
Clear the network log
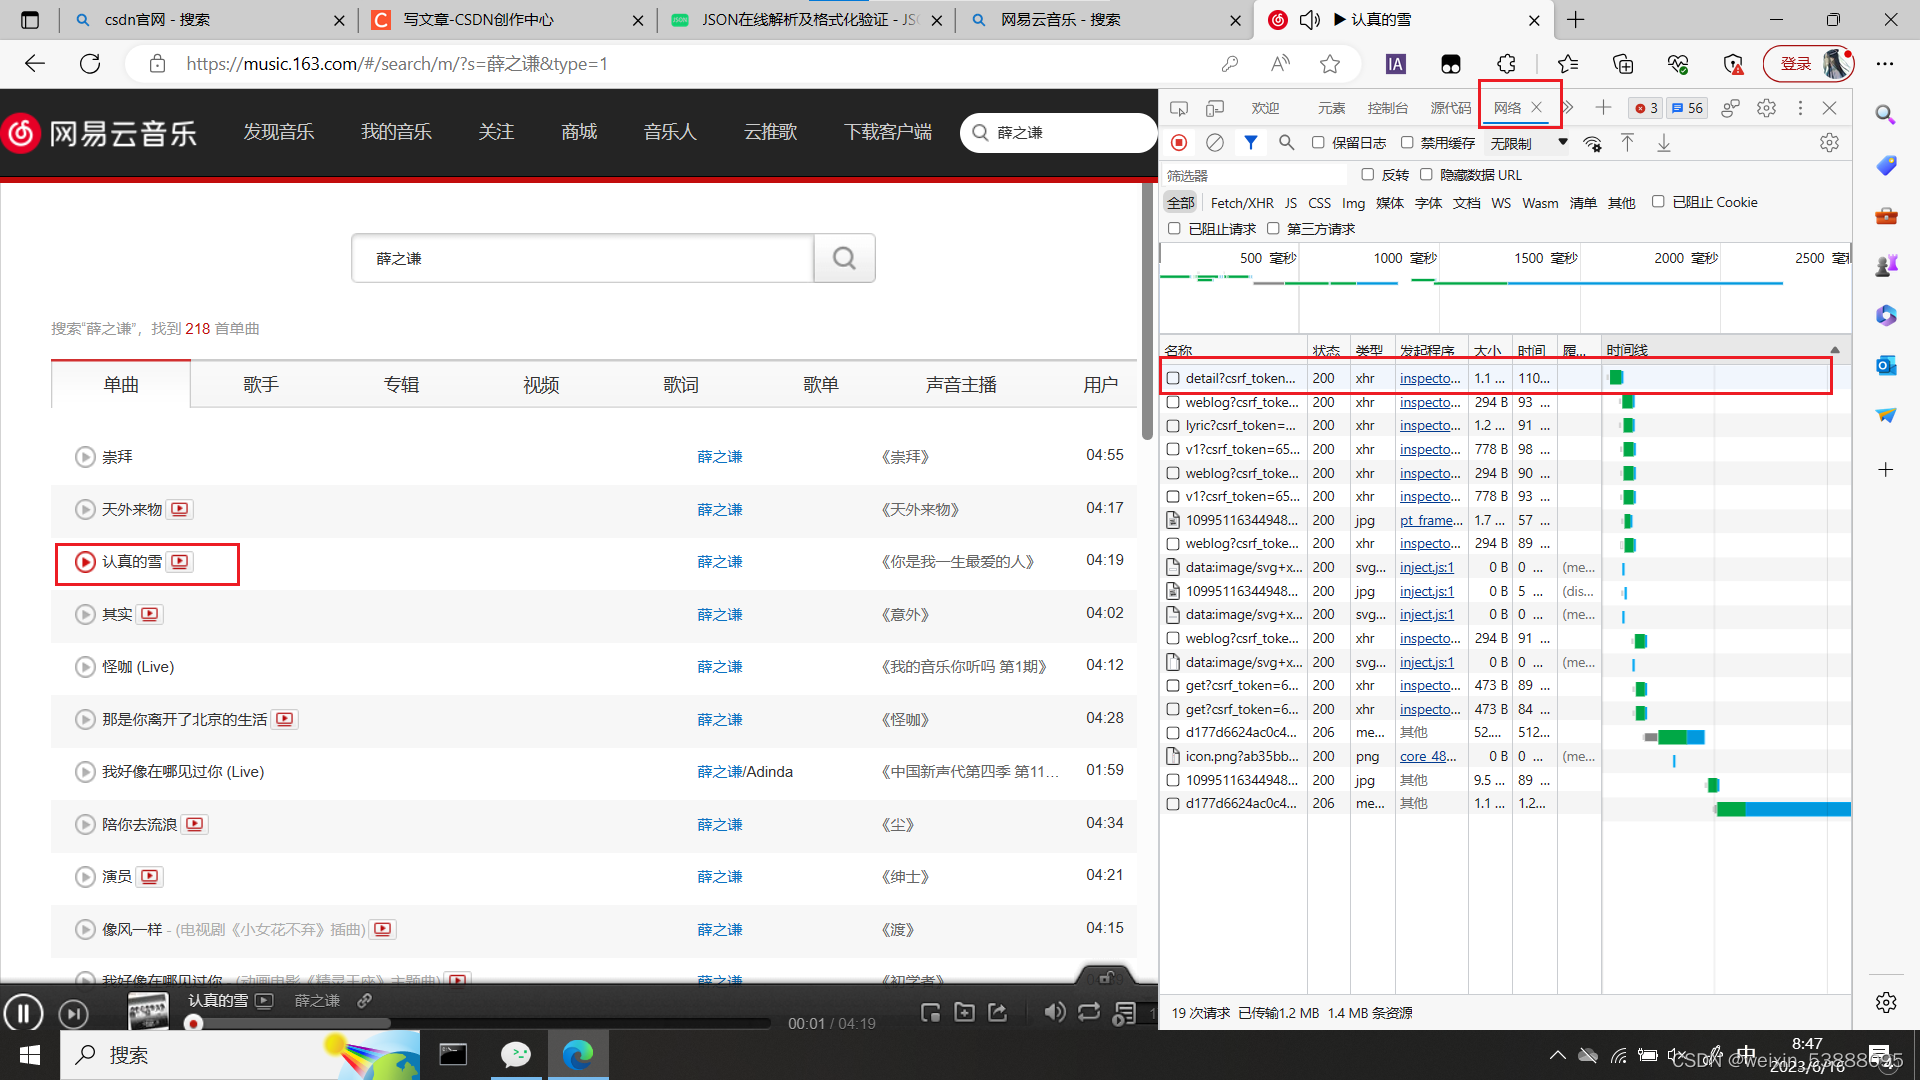click(x=1215, y=143)
